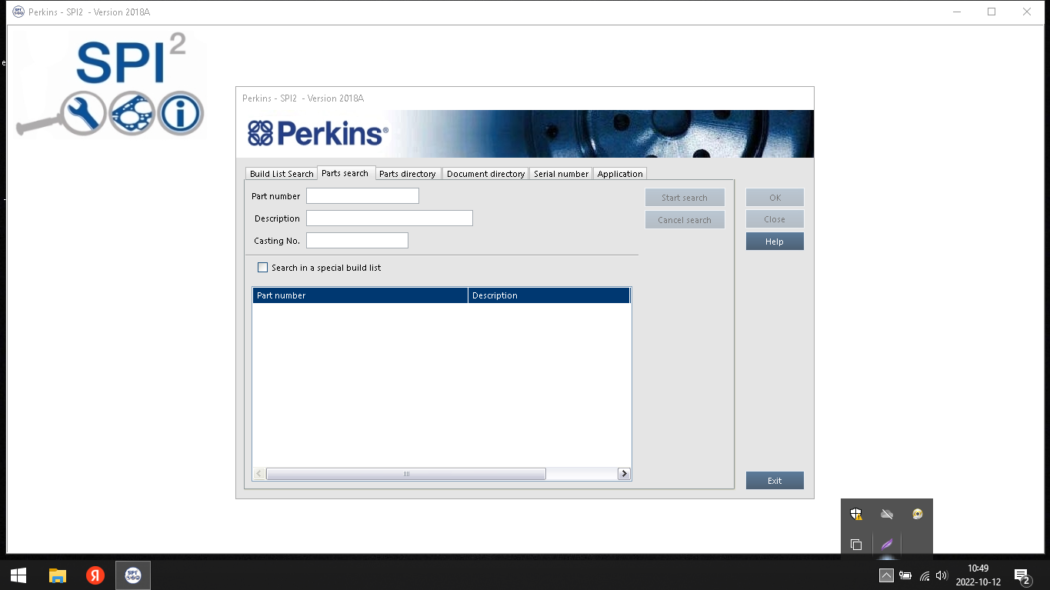Switch to Serial number tab
The width and height of the screenshot is (1050, 590).
[561, 173]
